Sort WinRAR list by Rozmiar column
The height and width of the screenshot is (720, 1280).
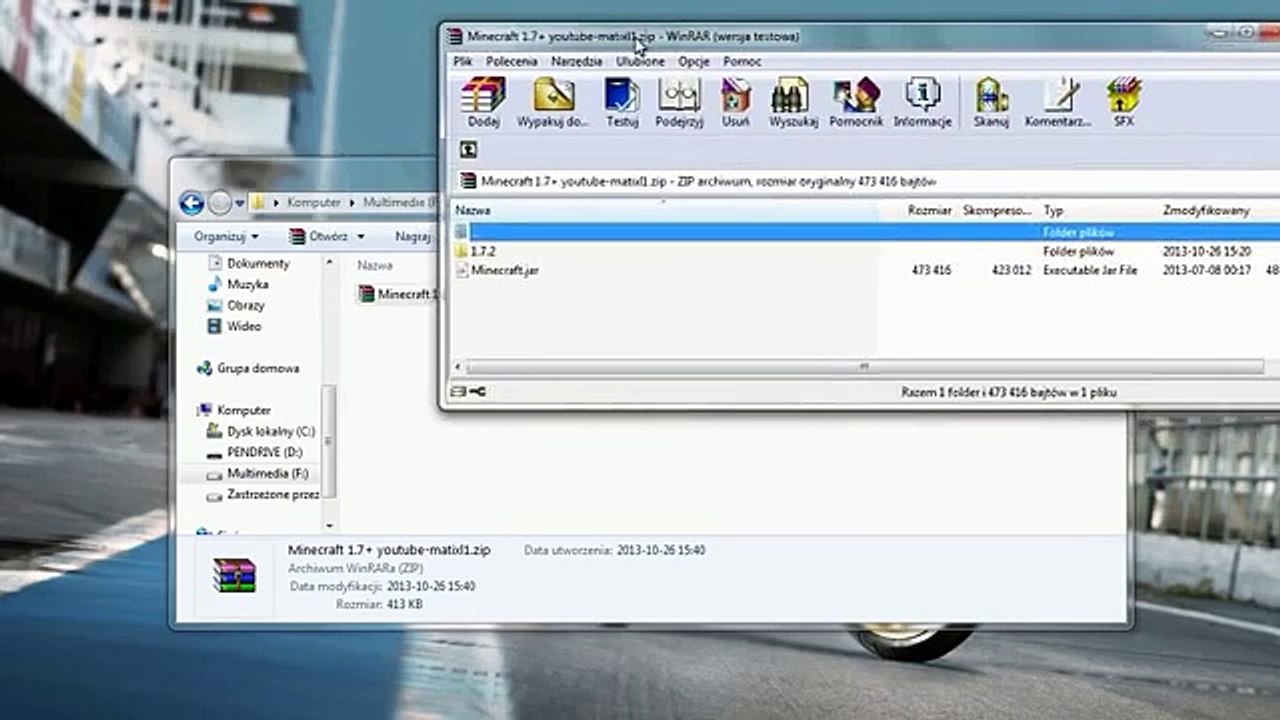pos(929,211)
